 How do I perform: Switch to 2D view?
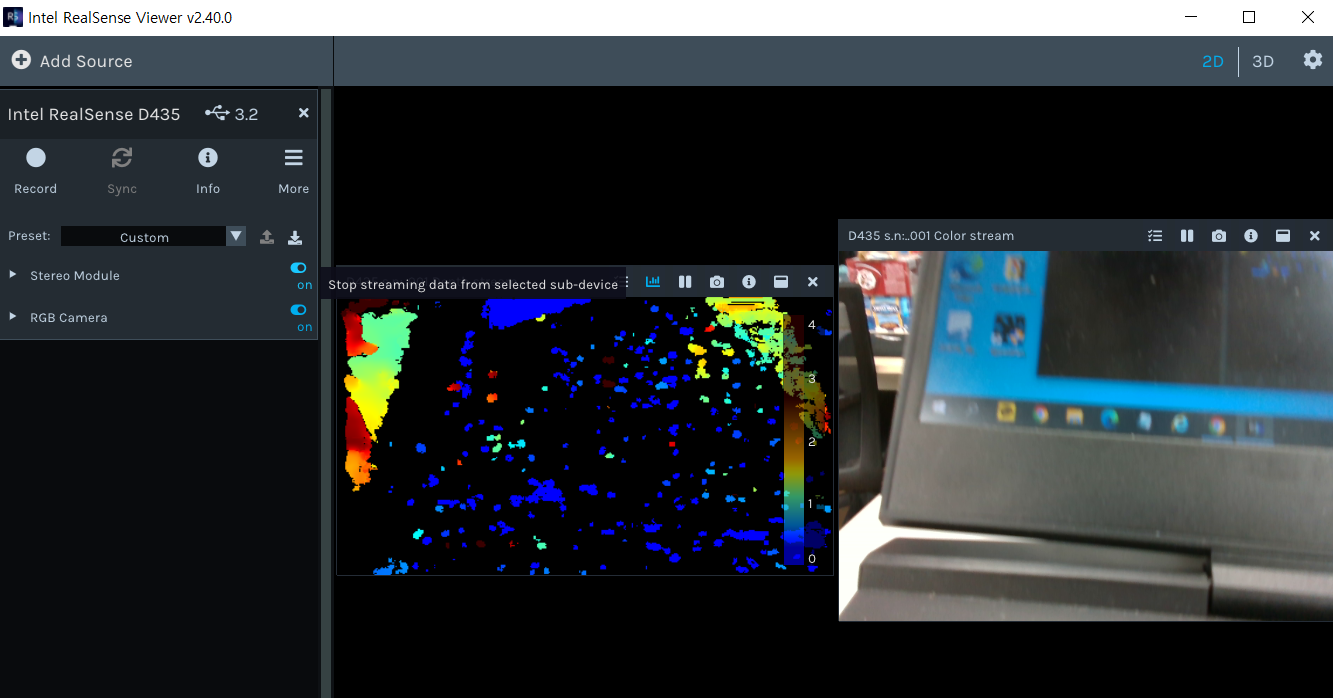coord(1212,61)
